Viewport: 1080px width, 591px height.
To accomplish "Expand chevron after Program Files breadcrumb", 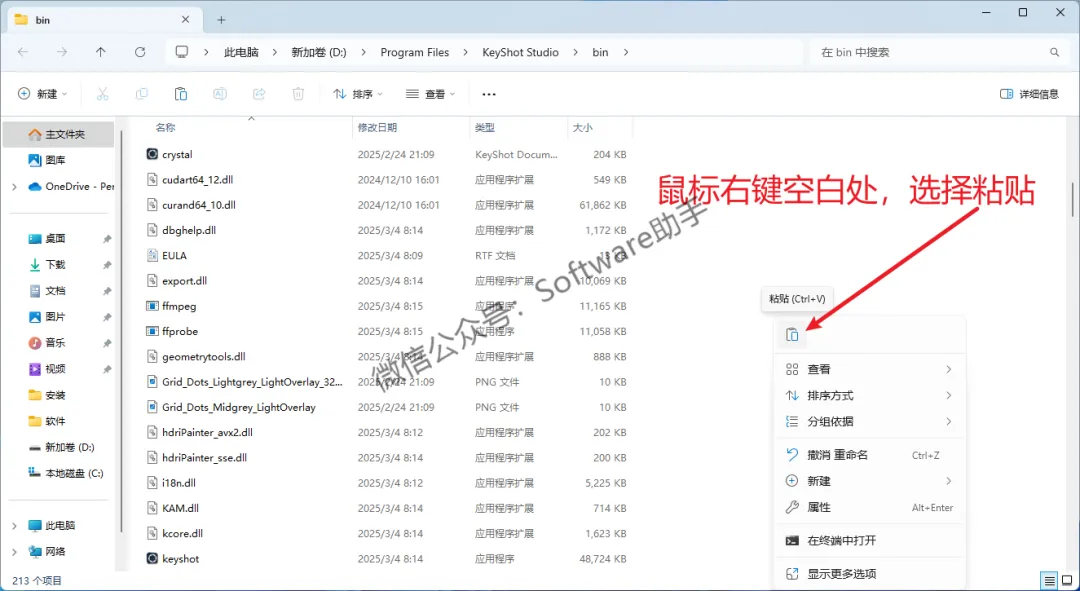I will 466,52.
